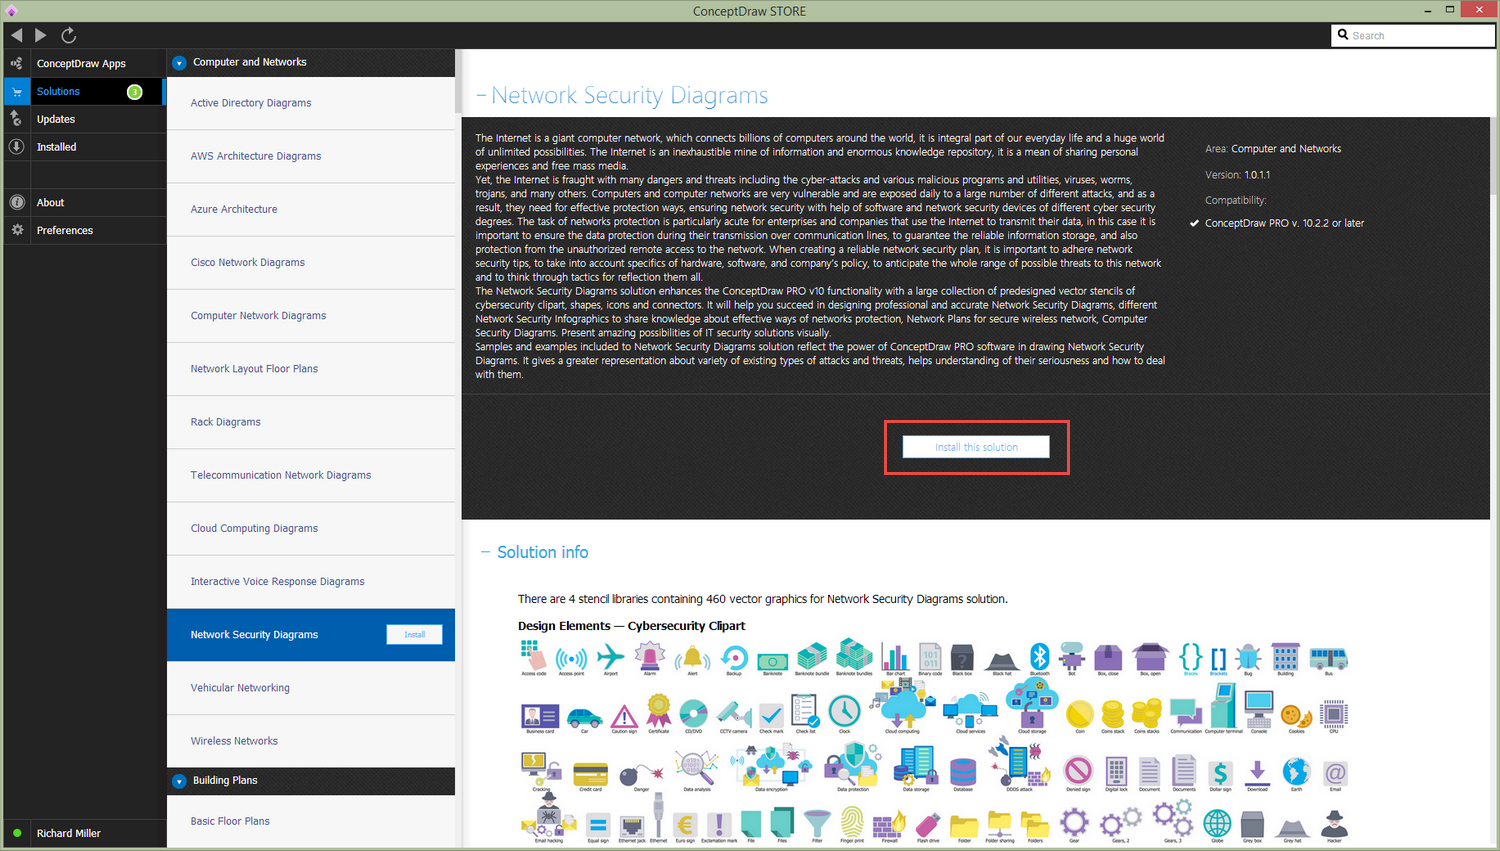Open AWS Architecture Diagrams solution
The height and width of the screenshot is (851, 1500).
(311, 156)
